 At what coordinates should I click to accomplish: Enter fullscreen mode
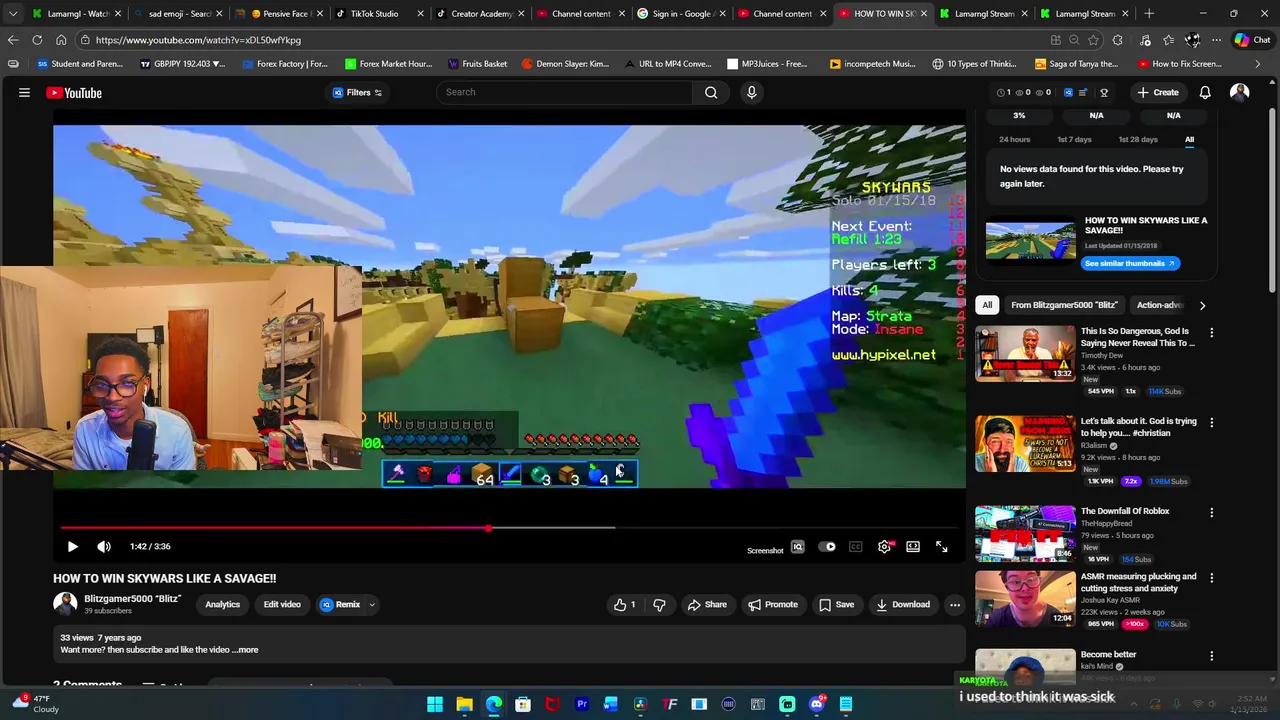tap(941, 546)
